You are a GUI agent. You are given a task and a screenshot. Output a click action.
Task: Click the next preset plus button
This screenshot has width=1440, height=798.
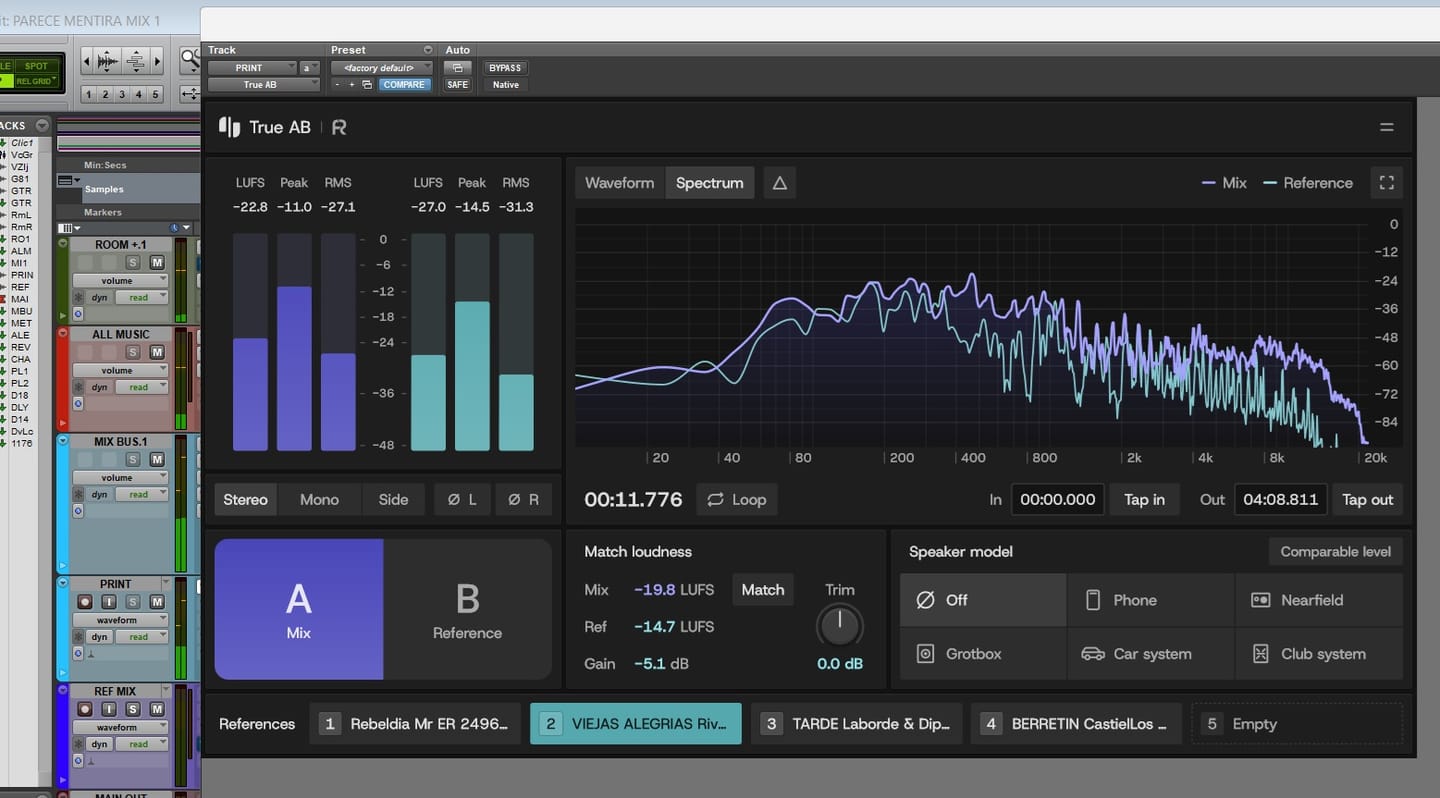(351, 85)
